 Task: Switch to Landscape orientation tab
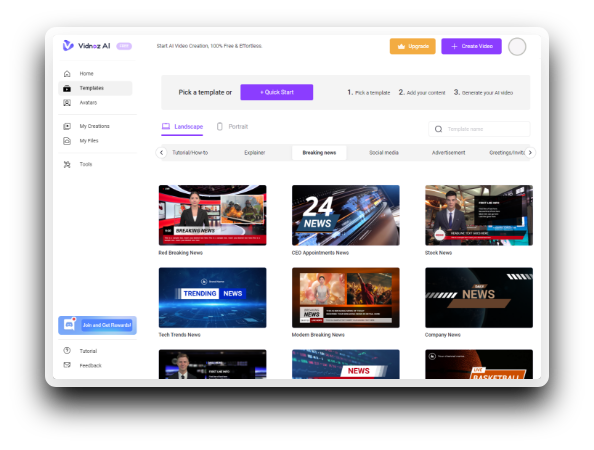[182, 127]
